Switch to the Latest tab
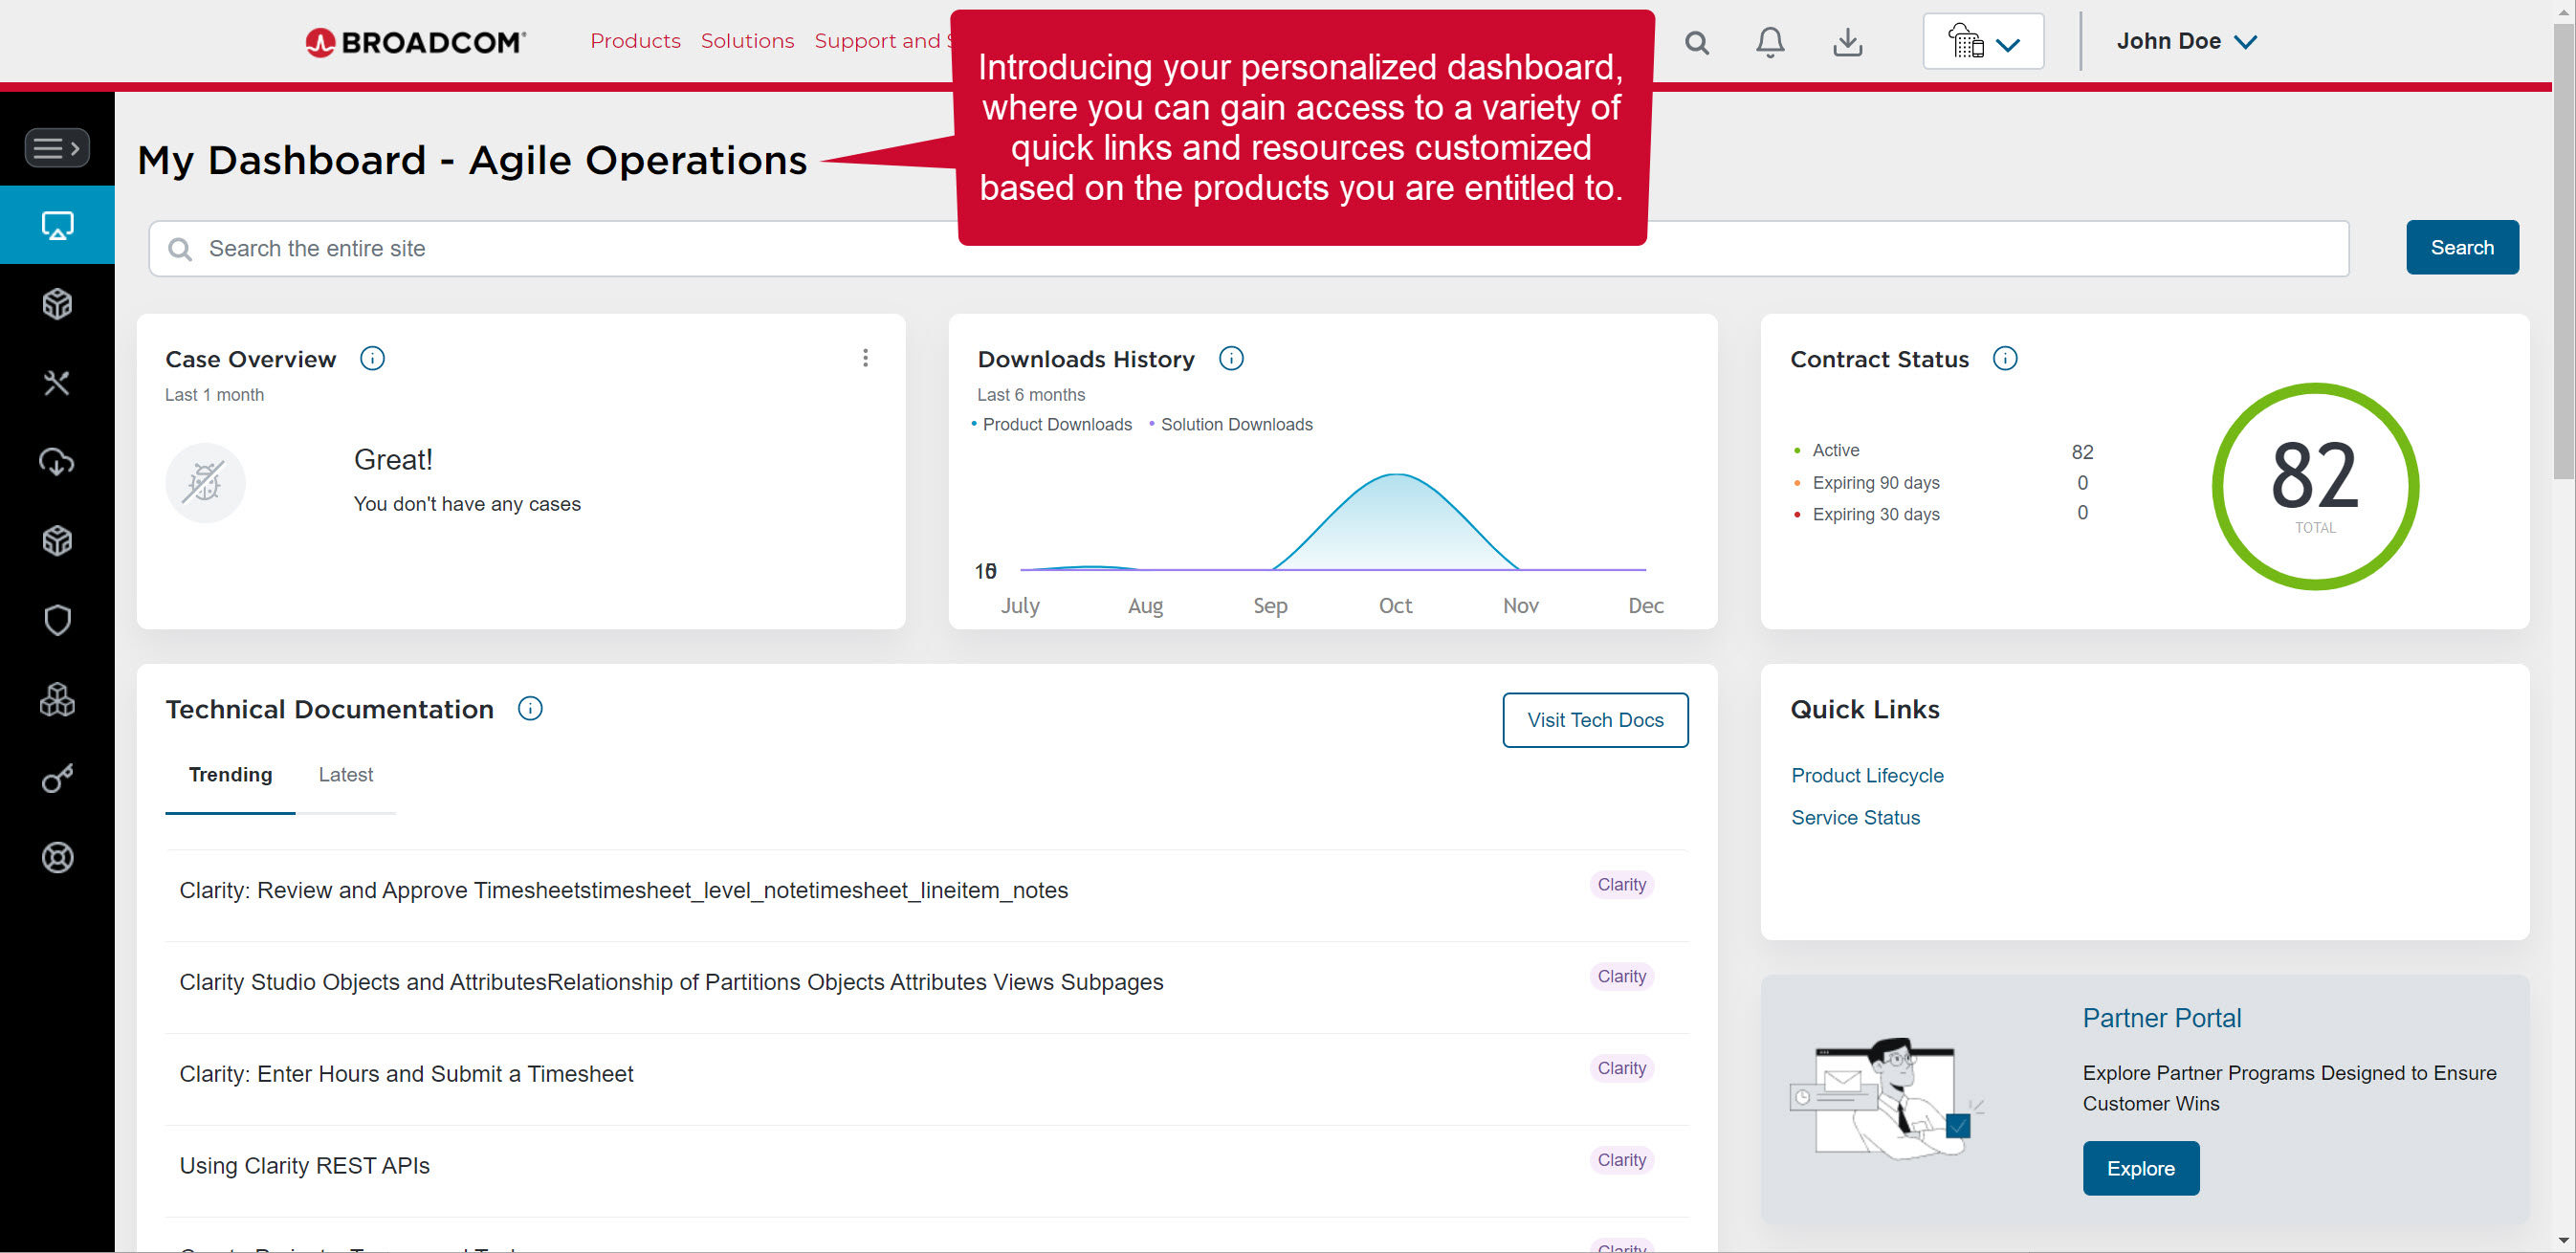This screenshot has height=1253, width=2576. (345, 775)
